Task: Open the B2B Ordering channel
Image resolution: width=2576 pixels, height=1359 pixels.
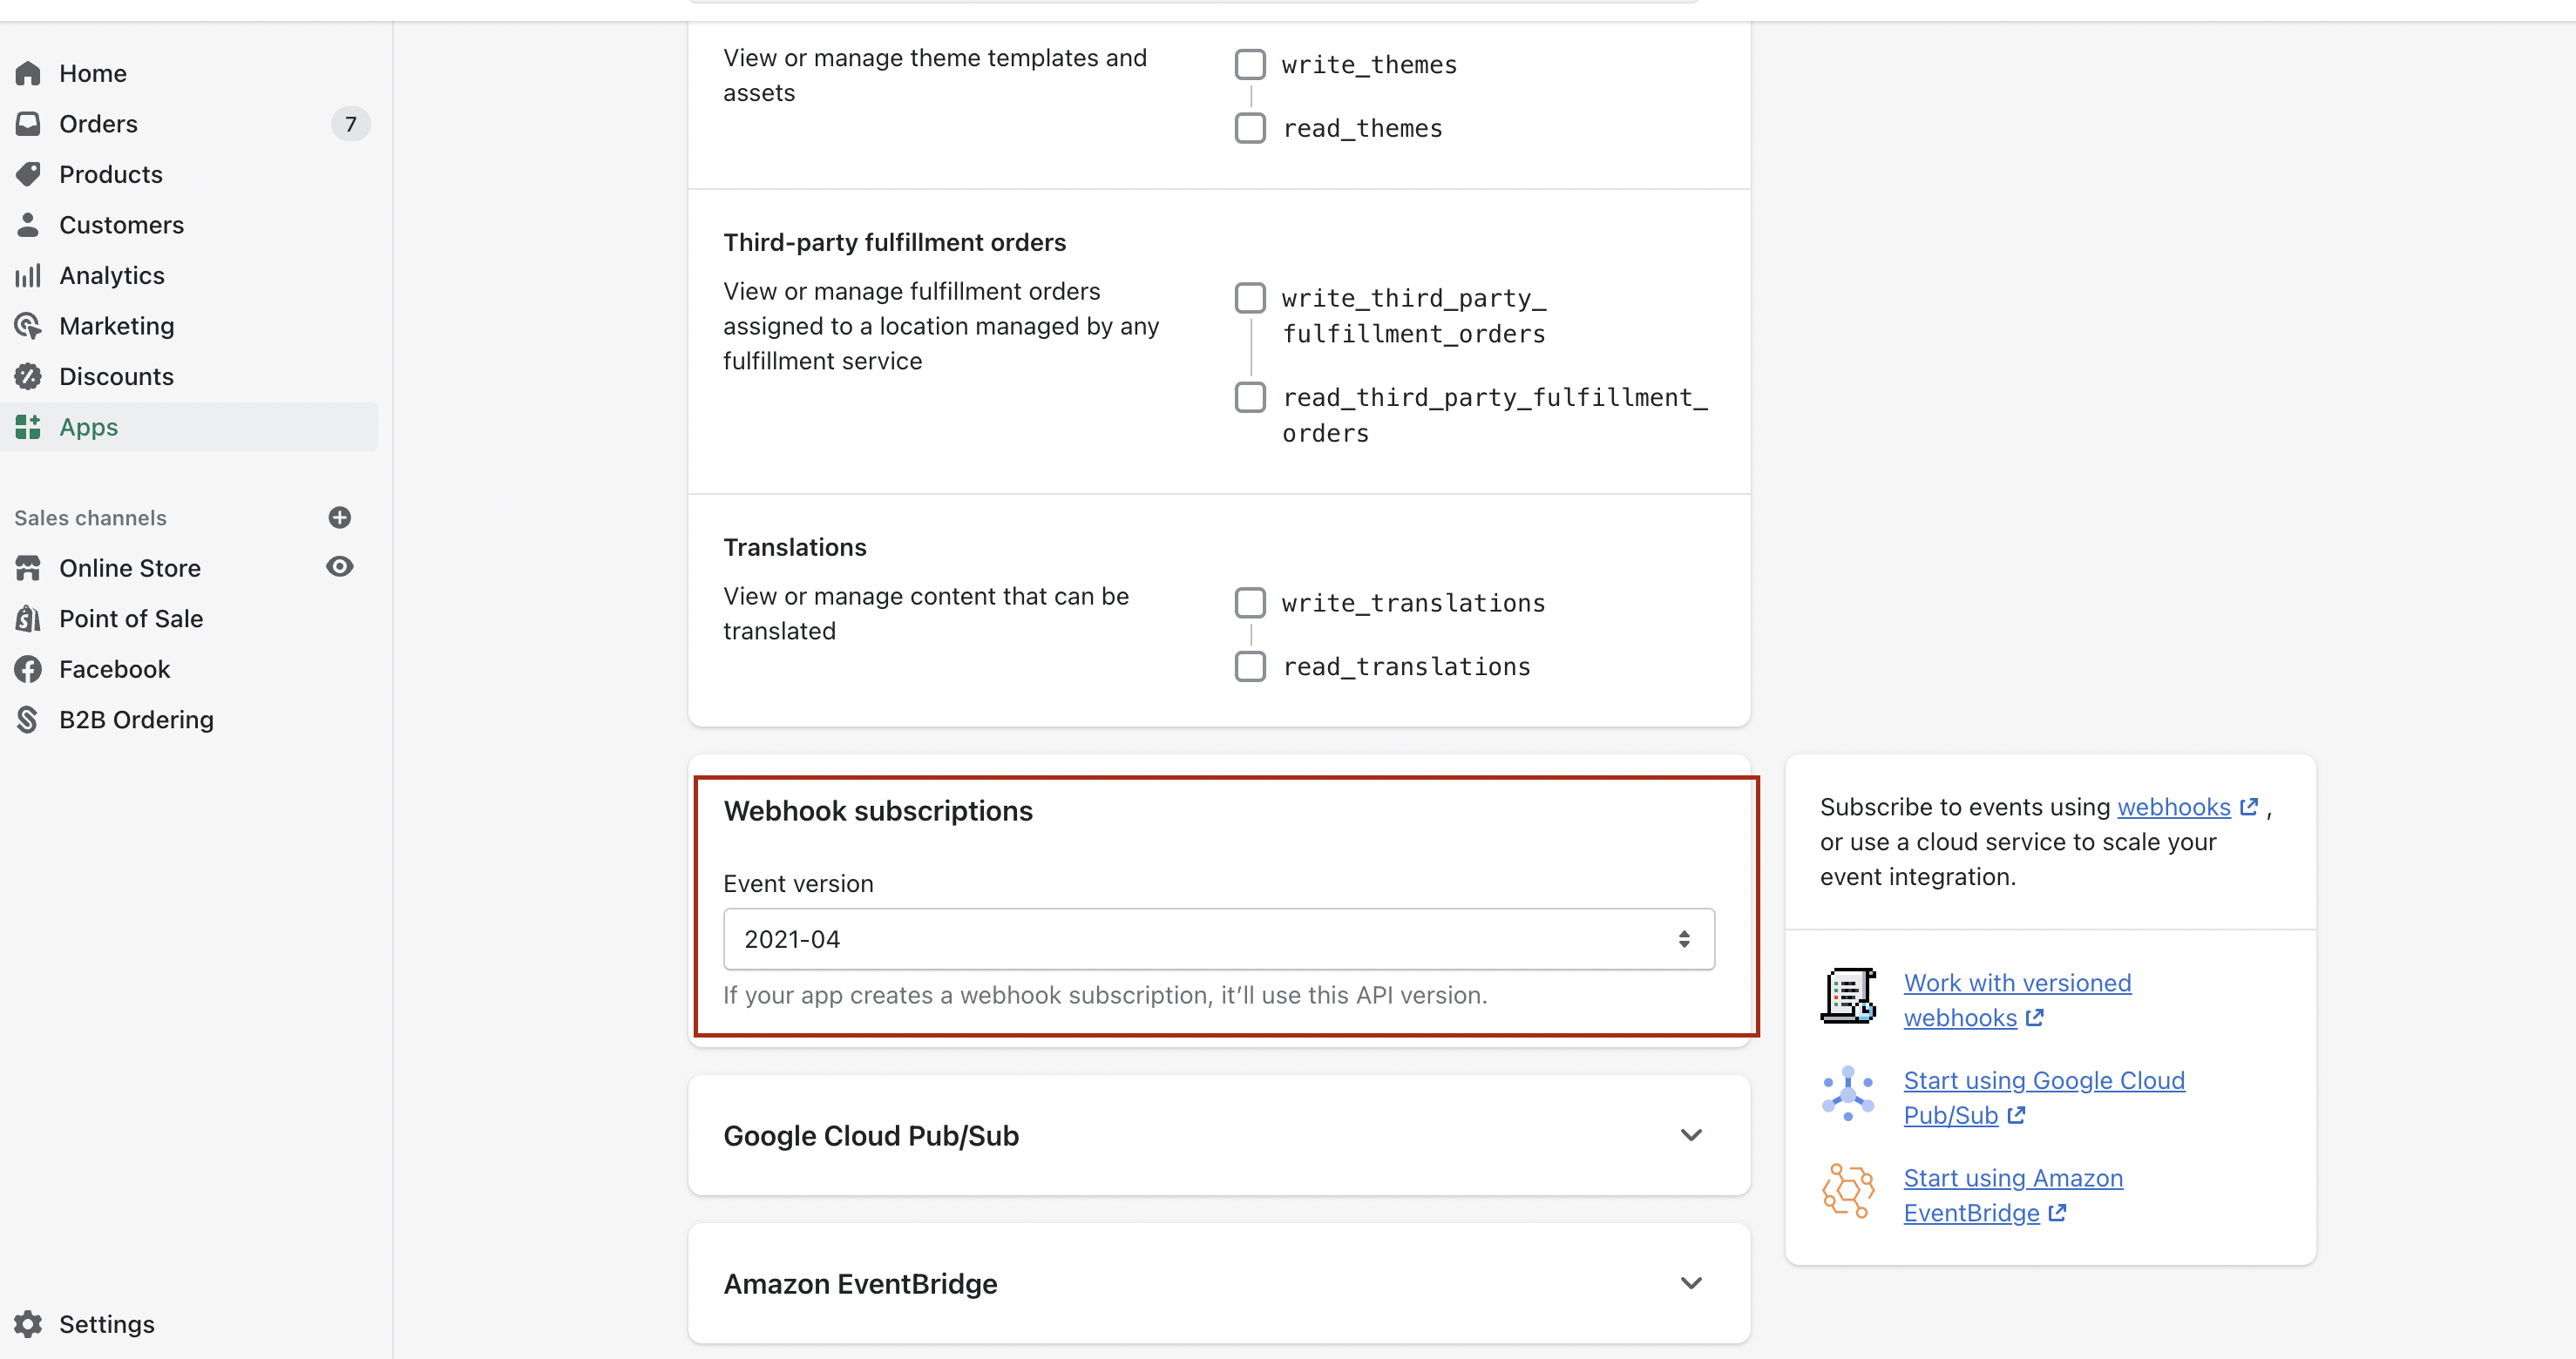Action: pyautogui.click(x=136, y=720)
